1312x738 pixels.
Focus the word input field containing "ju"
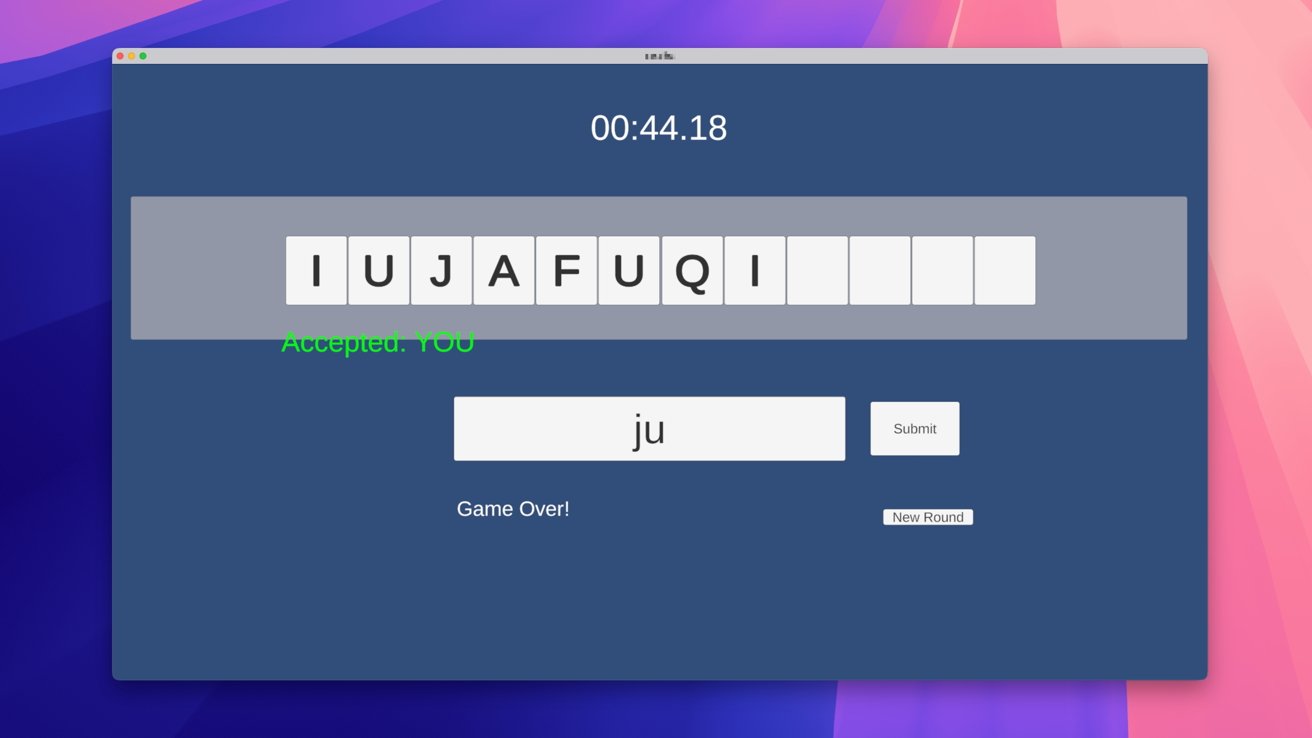649,429
